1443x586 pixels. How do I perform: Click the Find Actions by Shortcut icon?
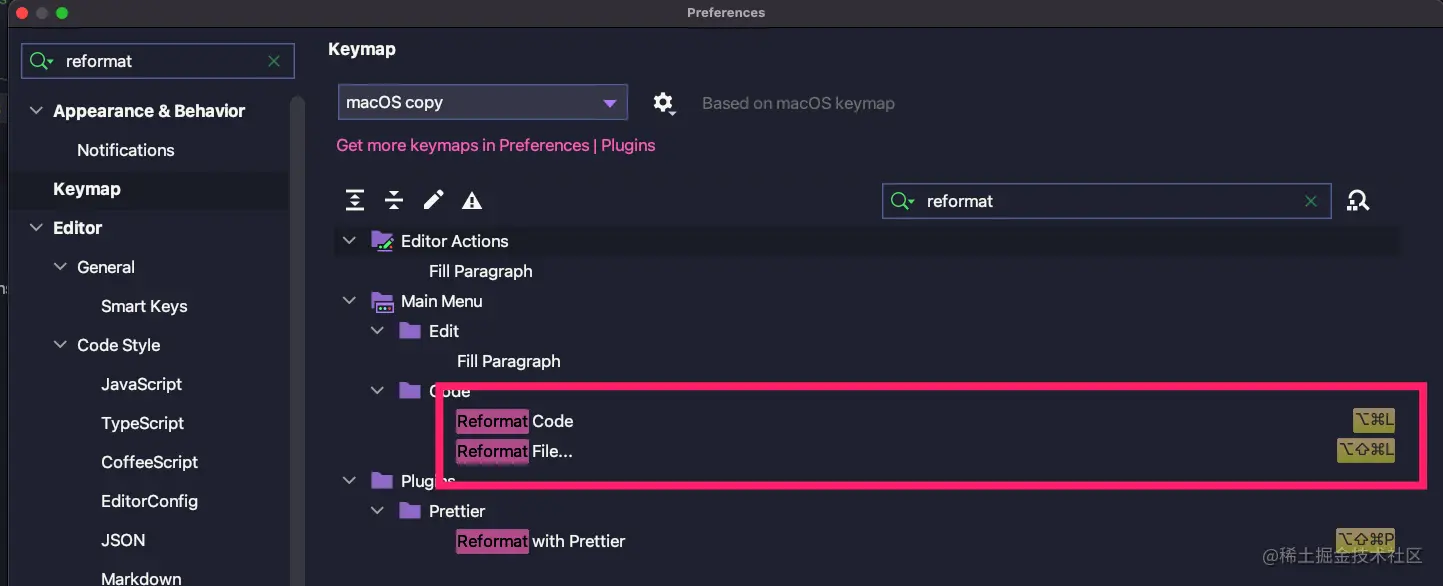[1357, 201]
